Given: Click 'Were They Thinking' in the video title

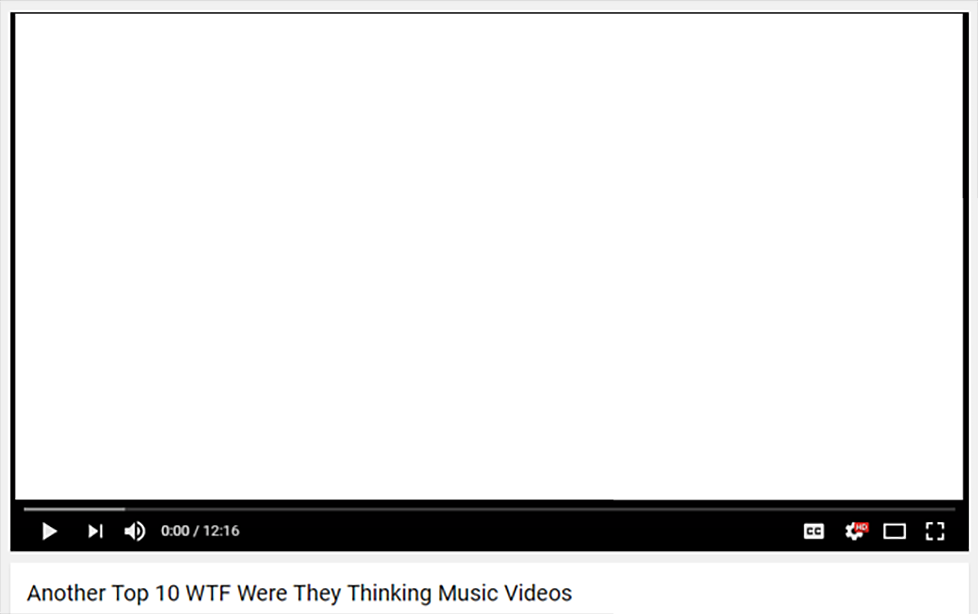Looking at the screenshot, I should (x=334, y=593).
